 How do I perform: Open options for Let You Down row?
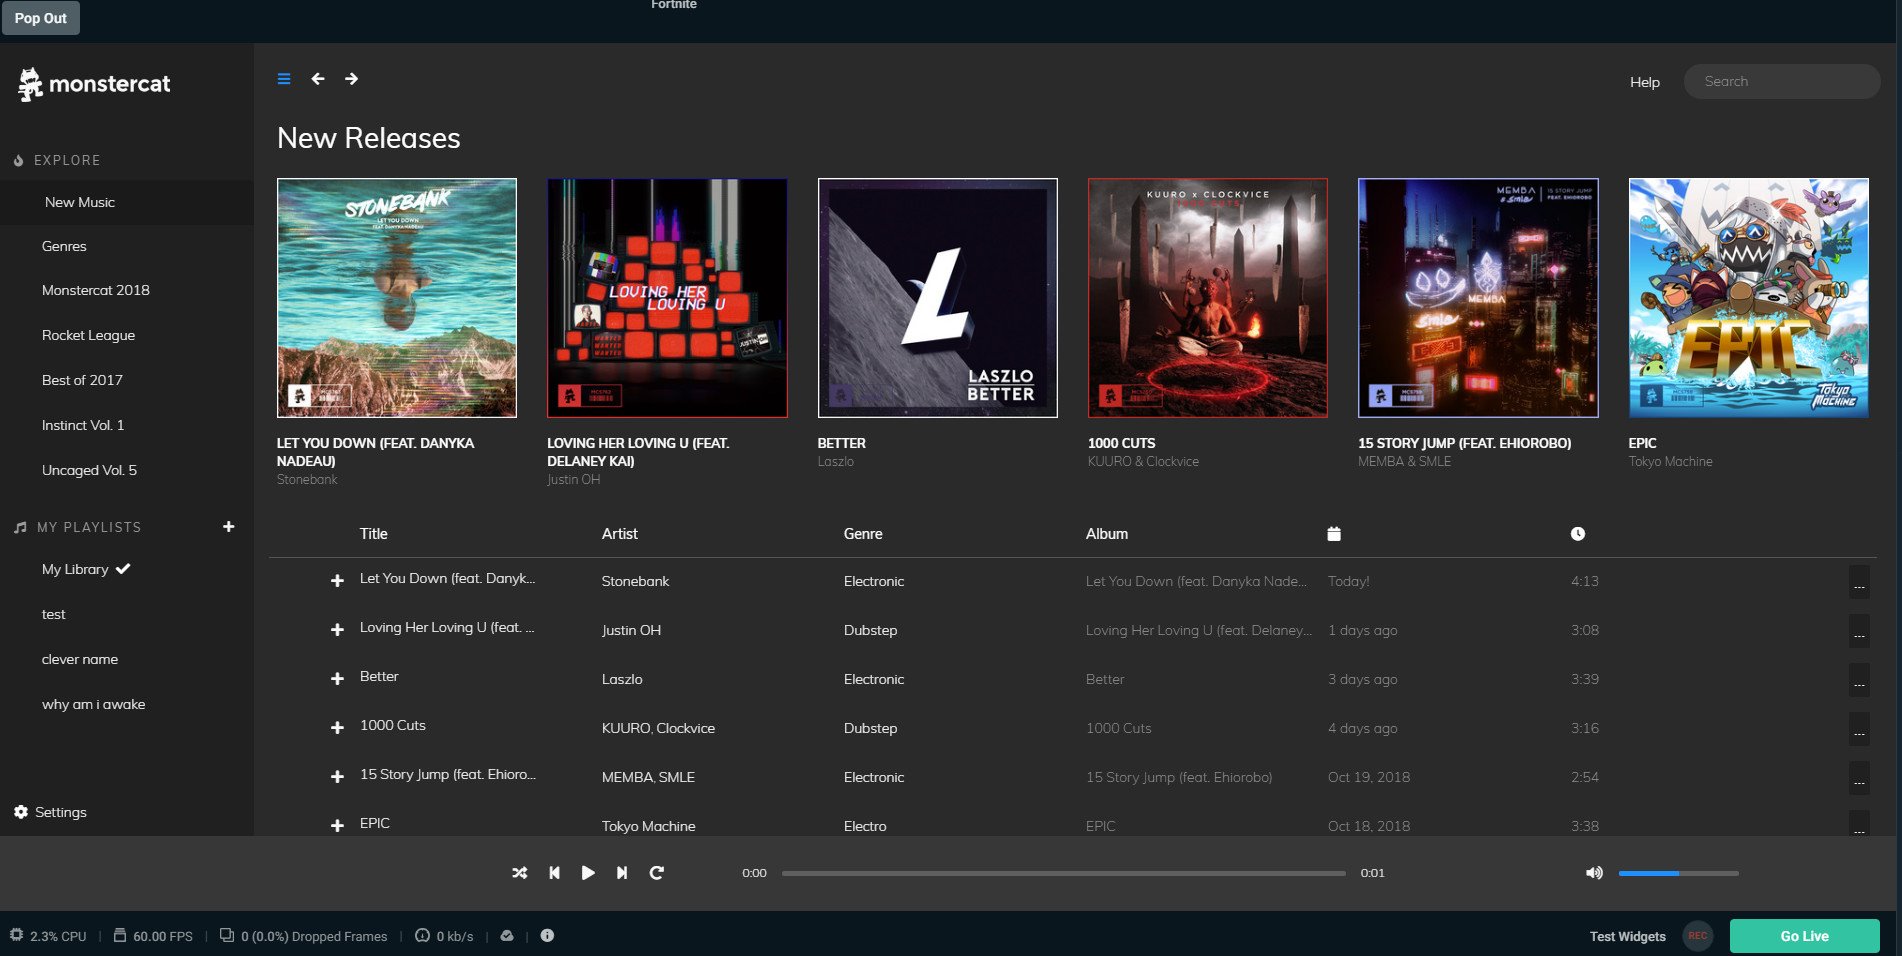click(1859, 582)
